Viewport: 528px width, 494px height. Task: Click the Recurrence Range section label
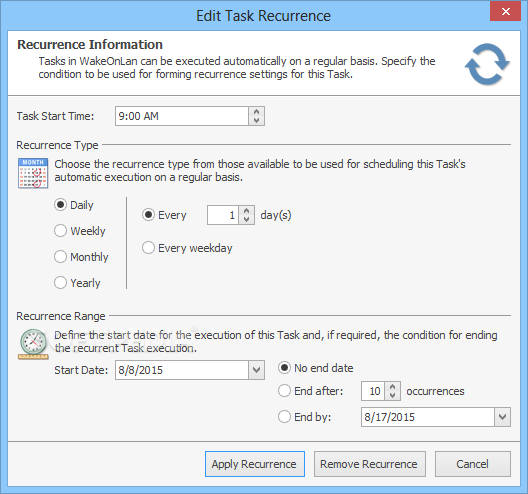tap(61, 316)
